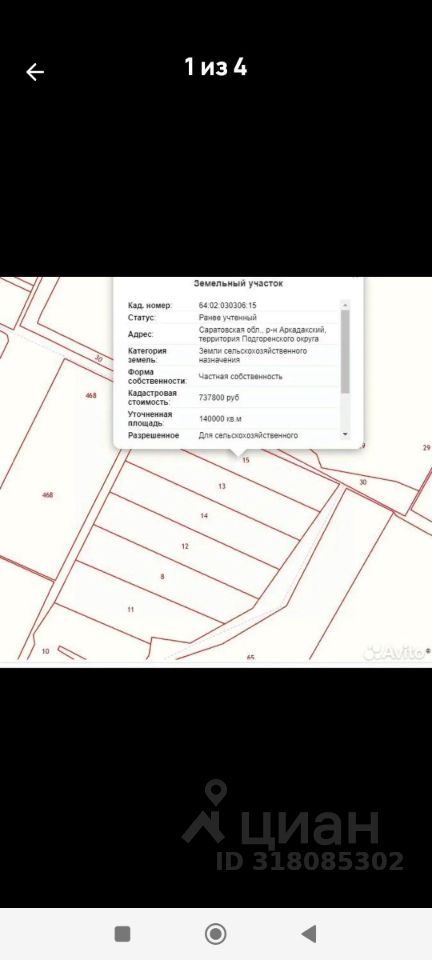
Task: Tap the Android recent apps square
Action: [x=122, y=934]
